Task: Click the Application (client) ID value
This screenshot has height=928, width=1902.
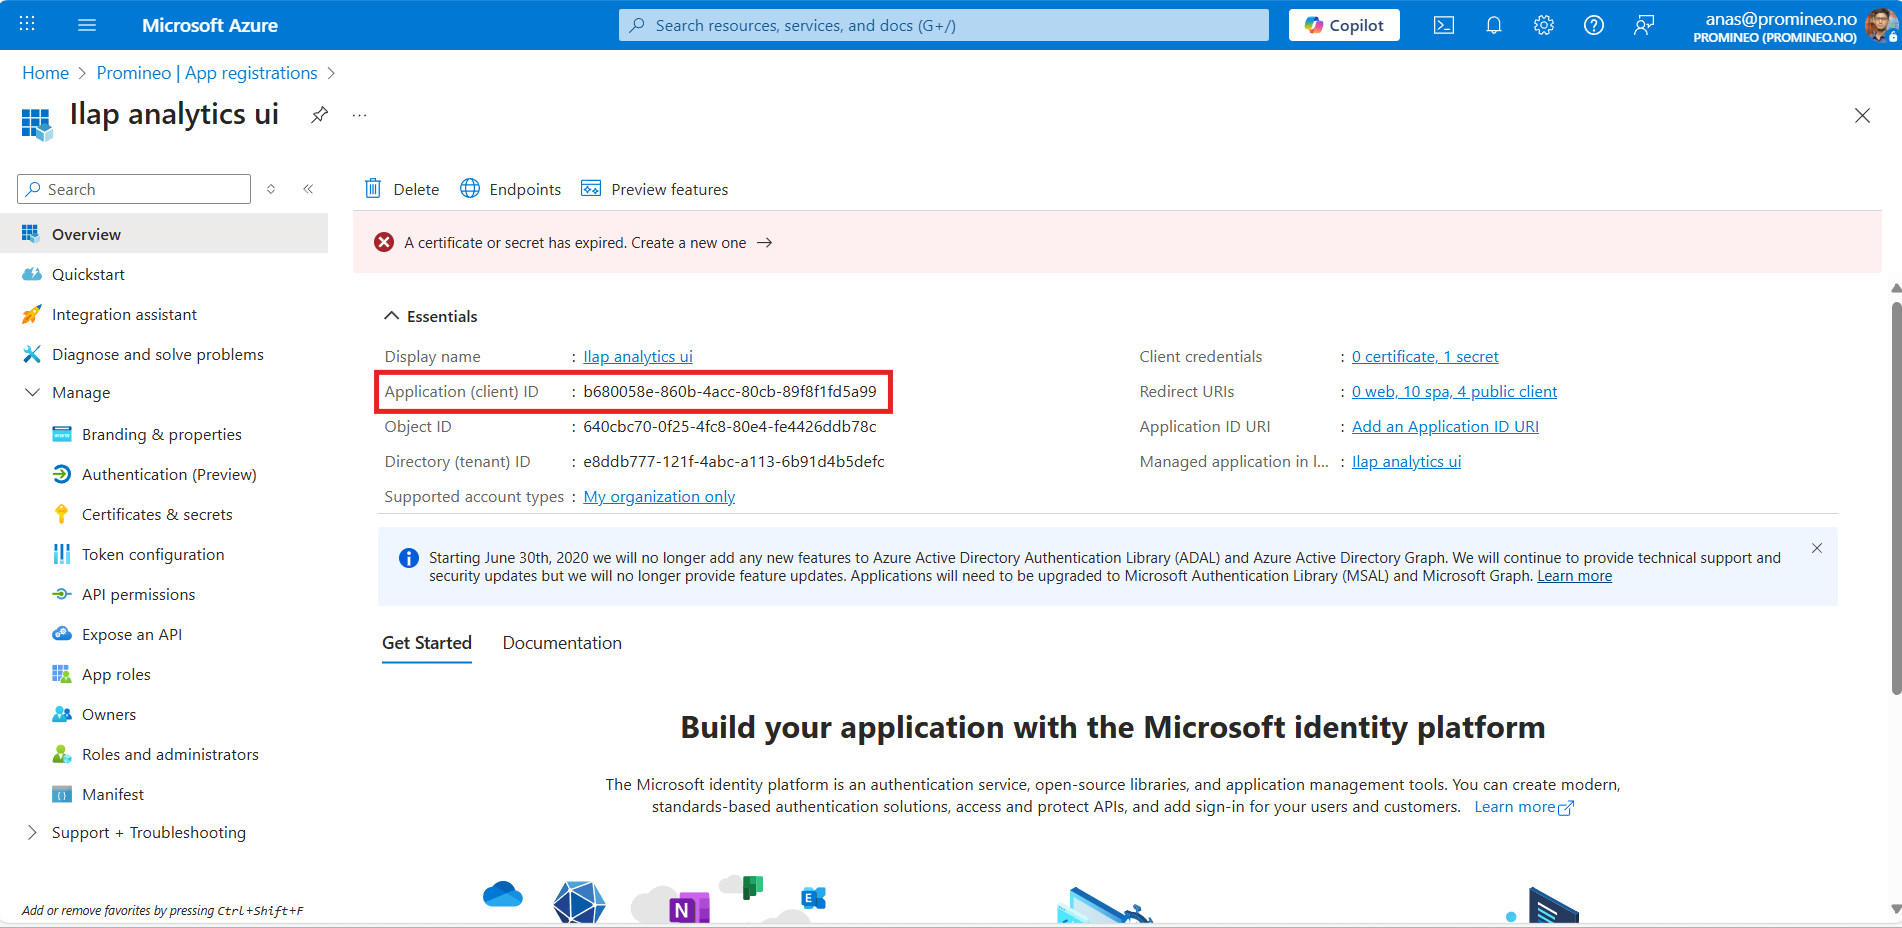Action: tap(730, 391)
